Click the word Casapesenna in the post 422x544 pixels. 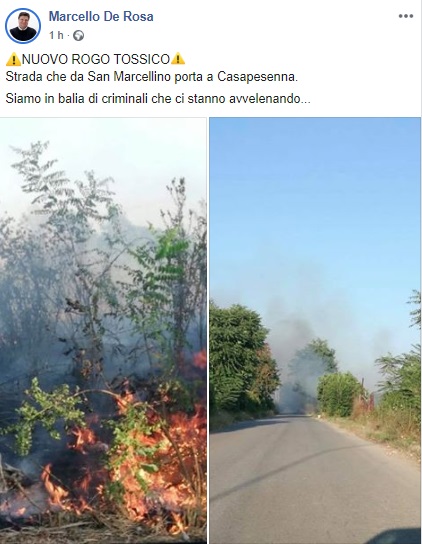click(x=258, y=77)
